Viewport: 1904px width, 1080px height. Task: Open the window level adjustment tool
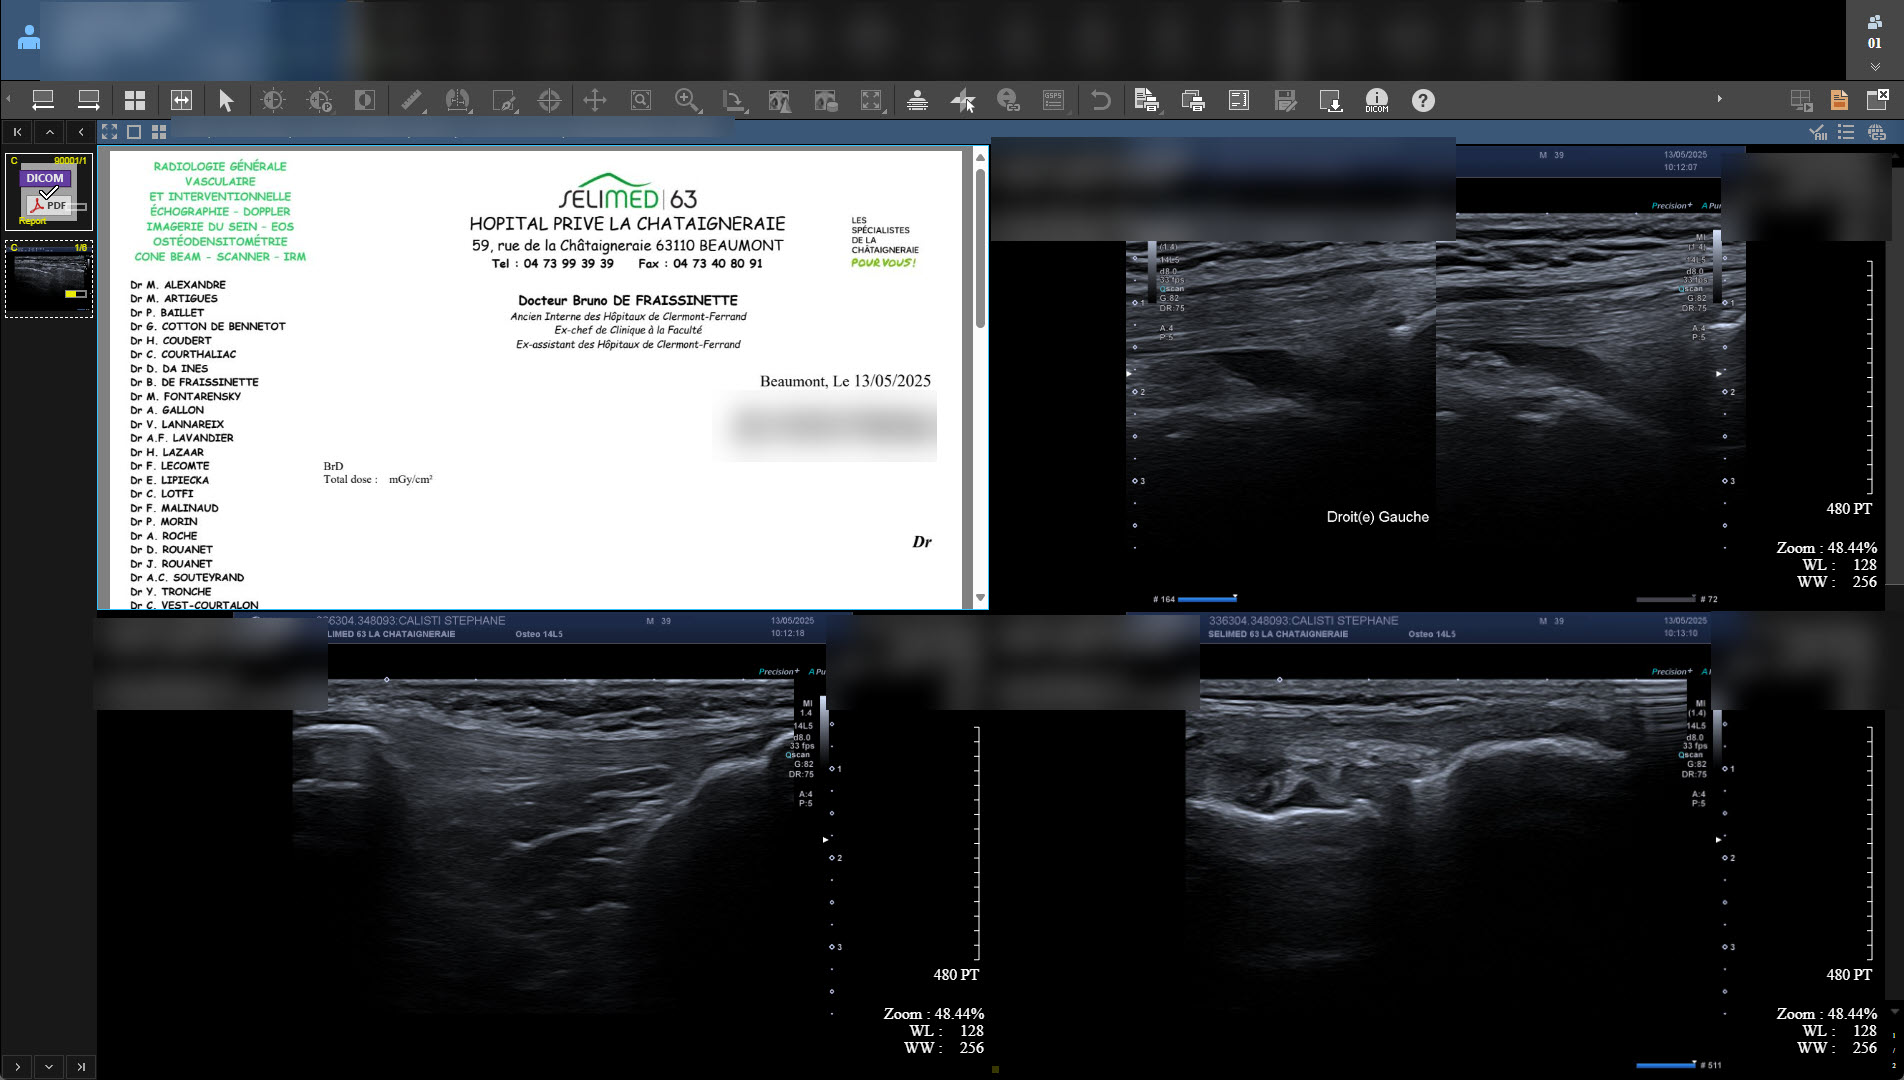[x=273, y=101]
